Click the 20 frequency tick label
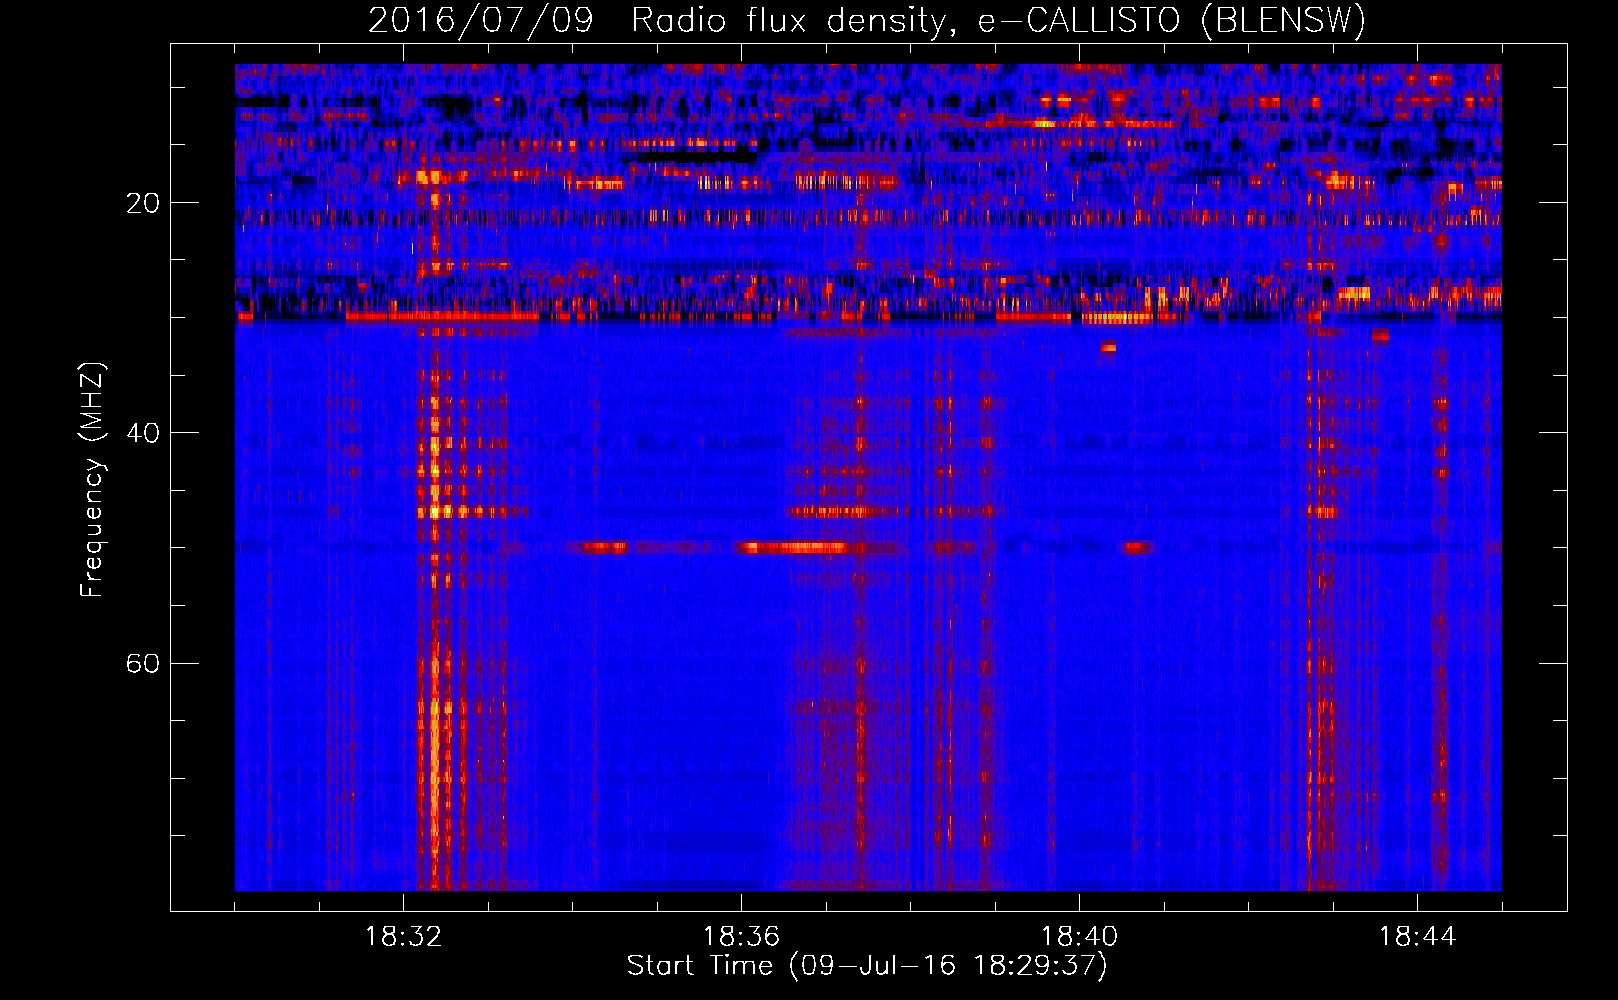This screenshot has width=1618, height=1000. point(143,203)
